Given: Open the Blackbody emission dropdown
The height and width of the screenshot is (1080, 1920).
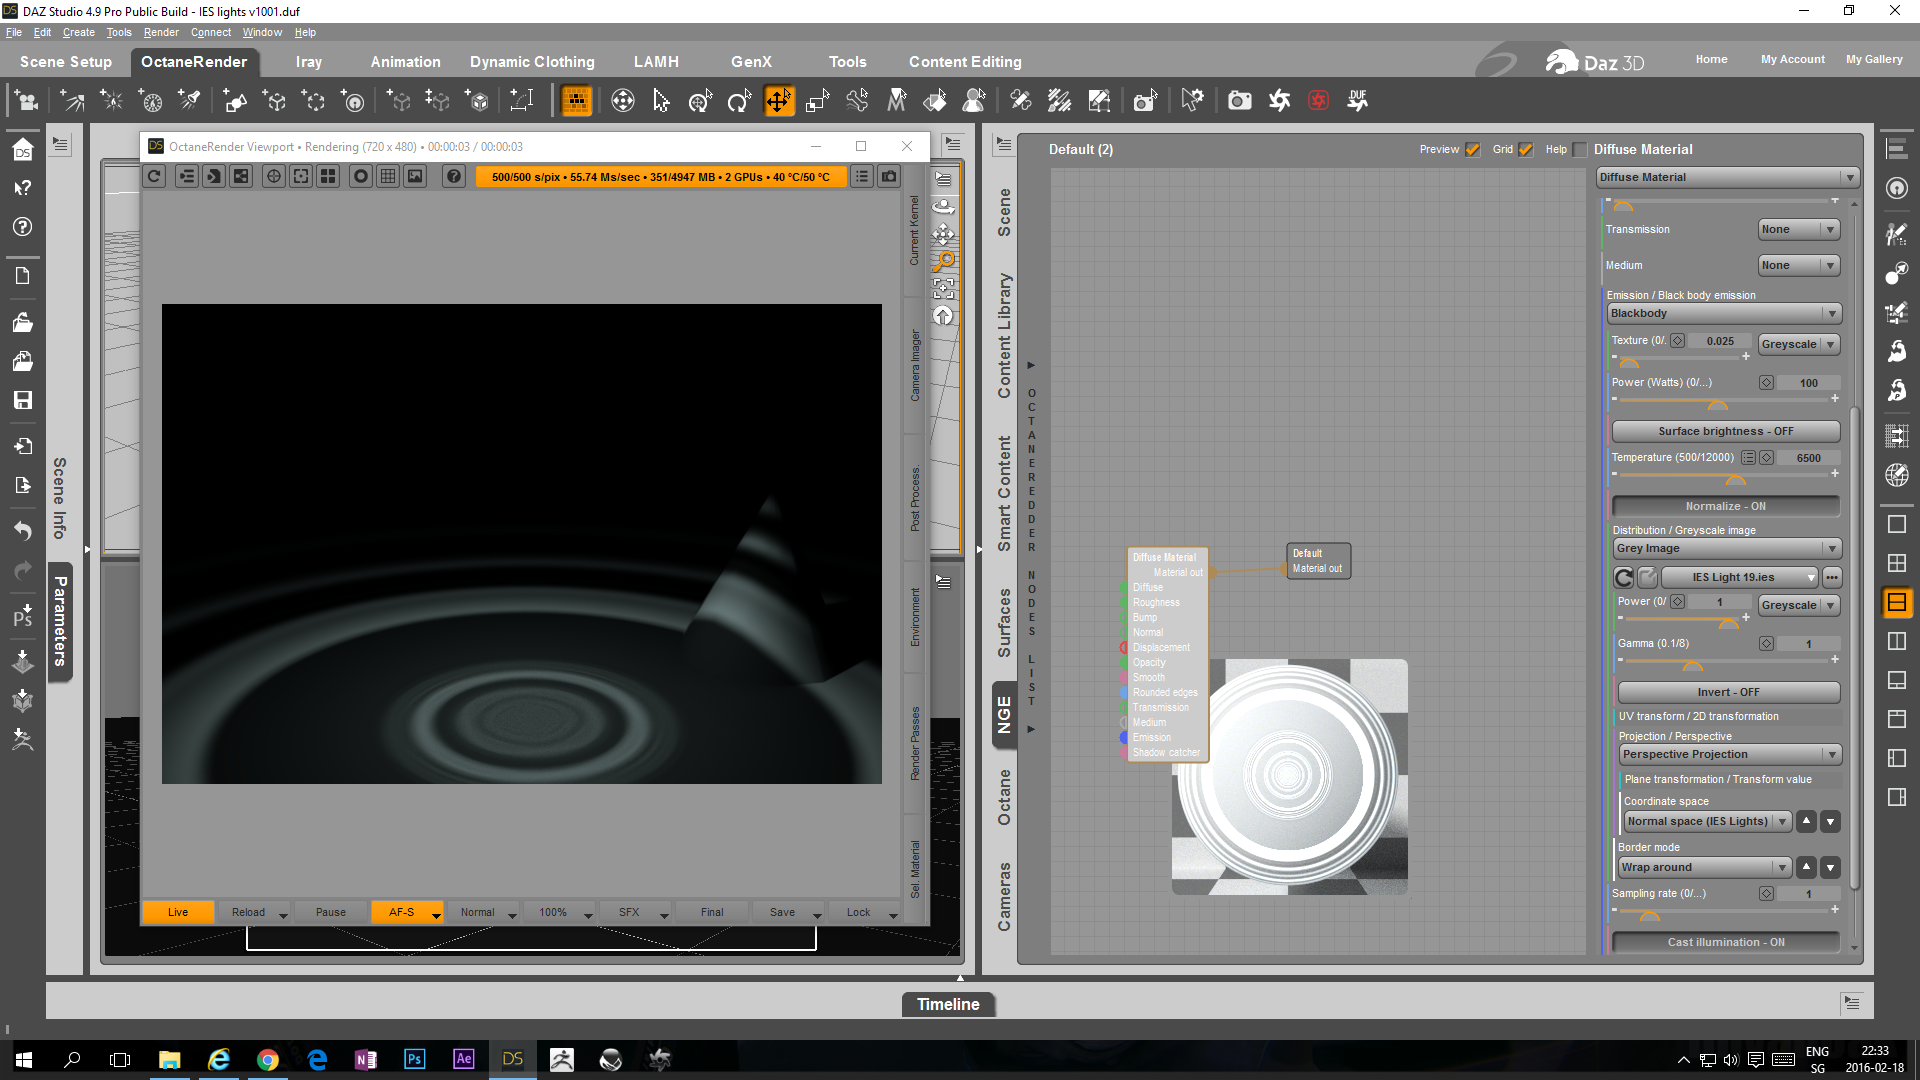Looking at the screenshot, I should tap(1724, 314).
